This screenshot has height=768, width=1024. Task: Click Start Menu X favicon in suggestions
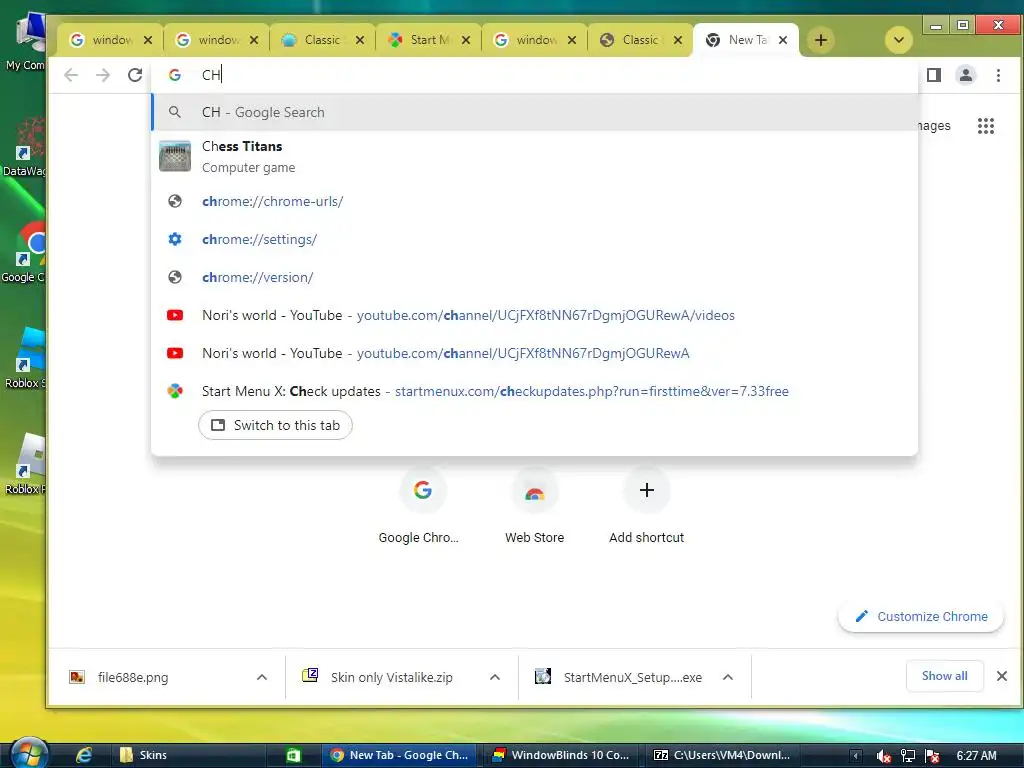tap(175, 391)
